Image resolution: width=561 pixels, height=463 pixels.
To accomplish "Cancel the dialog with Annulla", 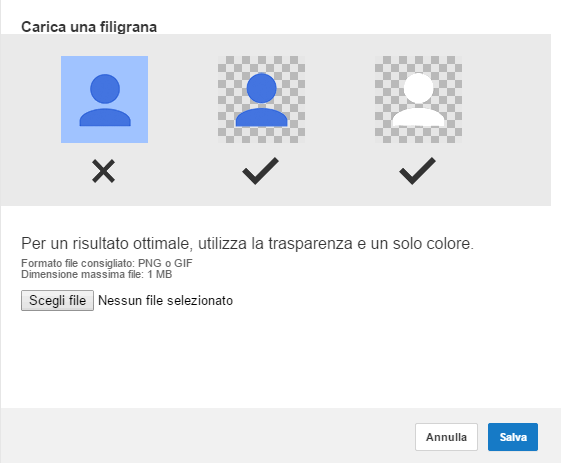I will point(446,437).
